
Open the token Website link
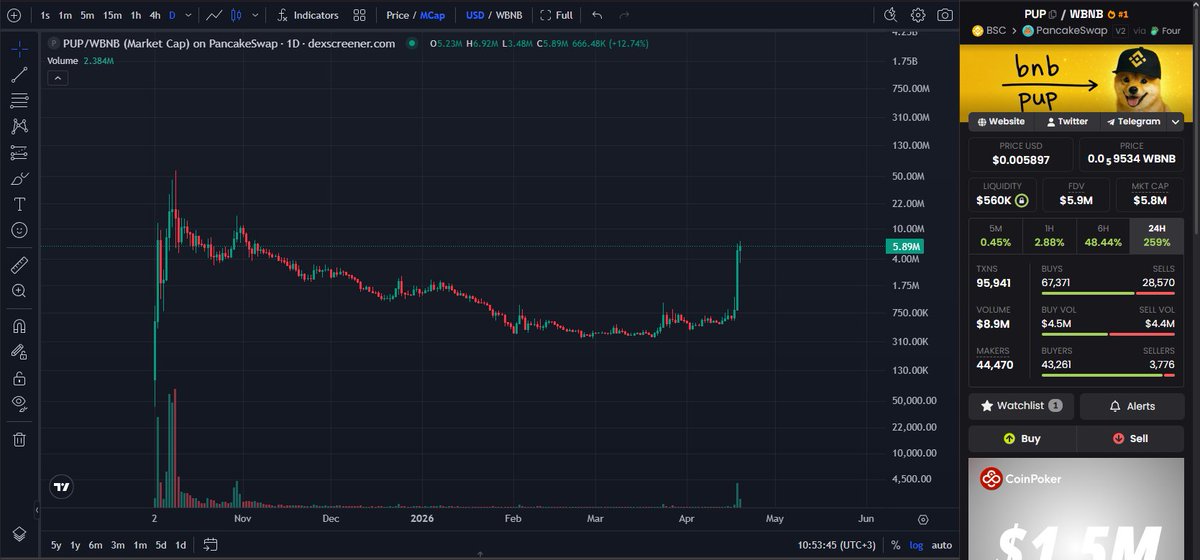pyautogui.click(x=1000, y=121)
